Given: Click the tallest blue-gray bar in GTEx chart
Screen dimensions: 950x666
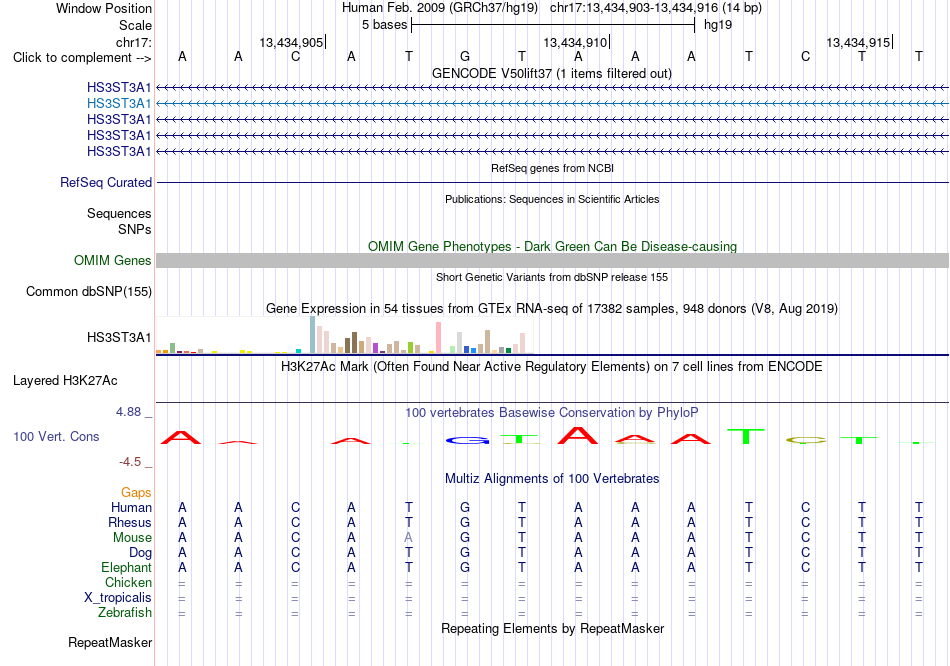Looking at the screenshot, I should click(313, 335).
